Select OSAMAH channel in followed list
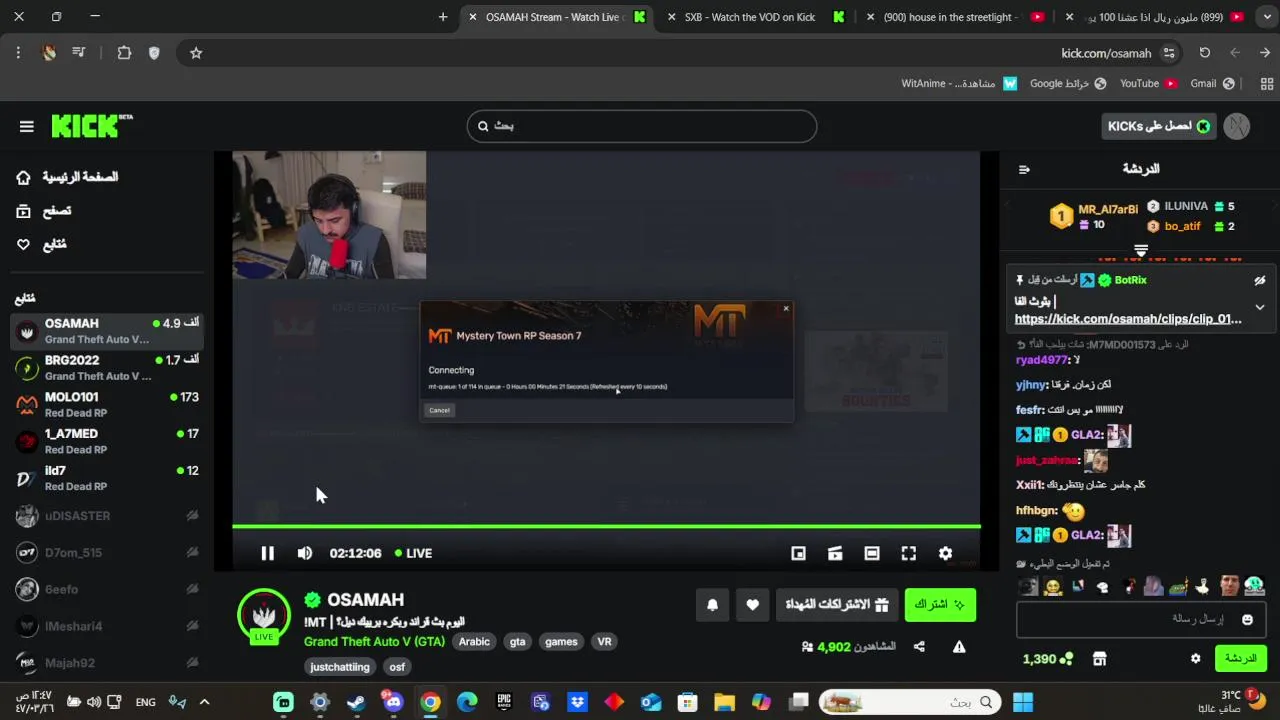The width and height of the screenshot is (1280, 720). (x=107, y=331)
